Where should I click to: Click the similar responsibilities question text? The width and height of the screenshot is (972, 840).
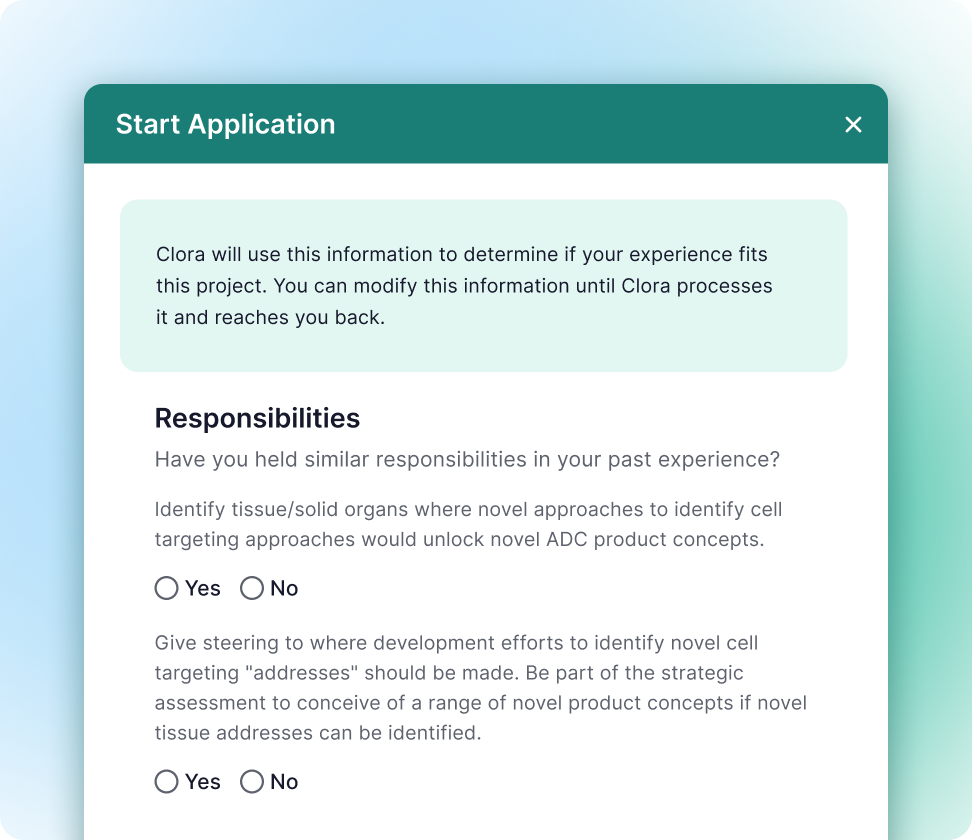coord(467,460)
